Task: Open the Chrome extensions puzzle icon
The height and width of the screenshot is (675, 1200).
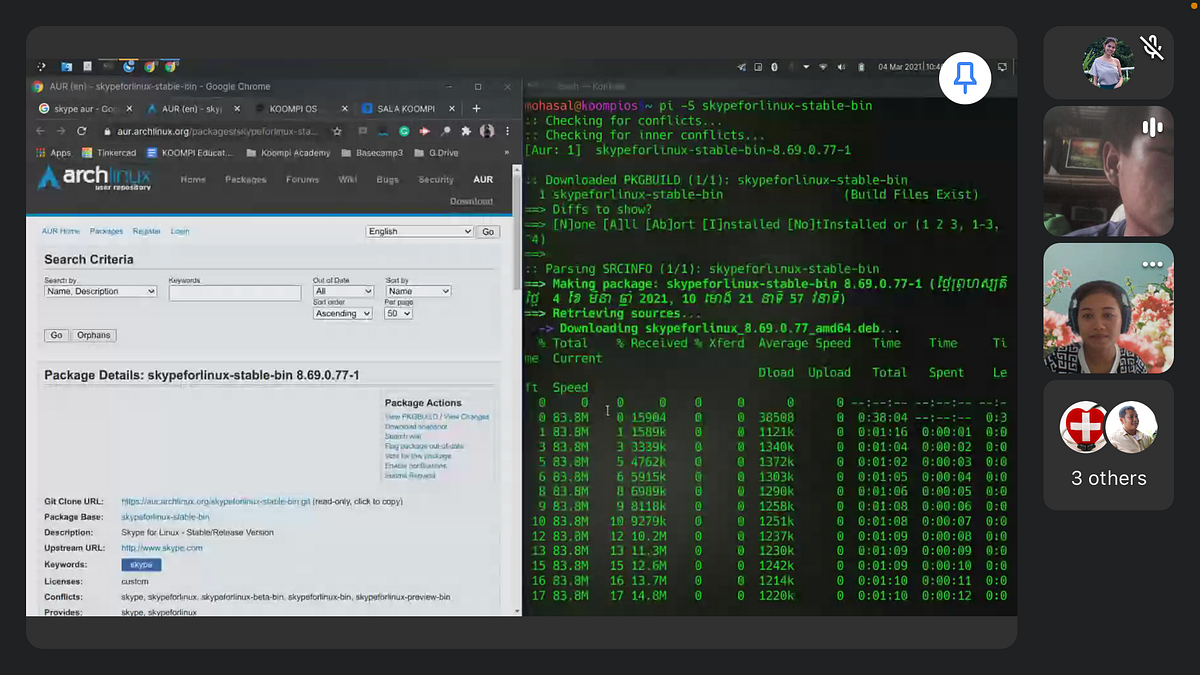Action: pos(466,131)
